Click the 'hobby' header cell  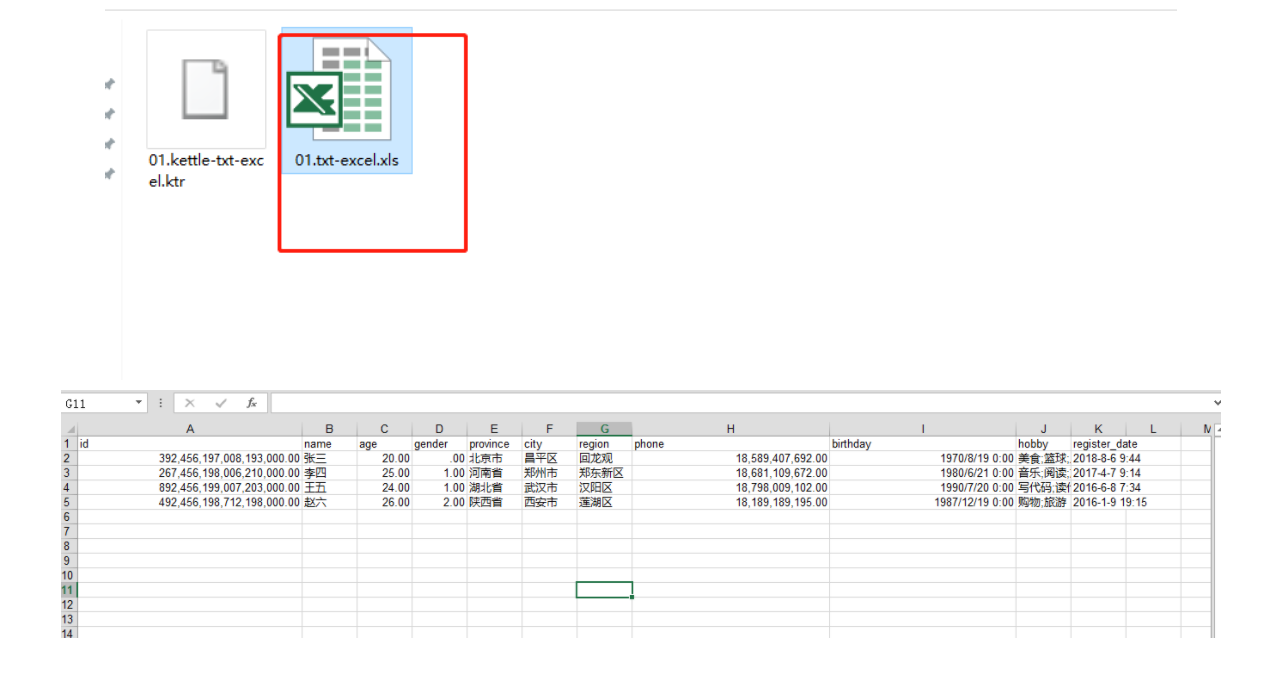pos(1043,444)
